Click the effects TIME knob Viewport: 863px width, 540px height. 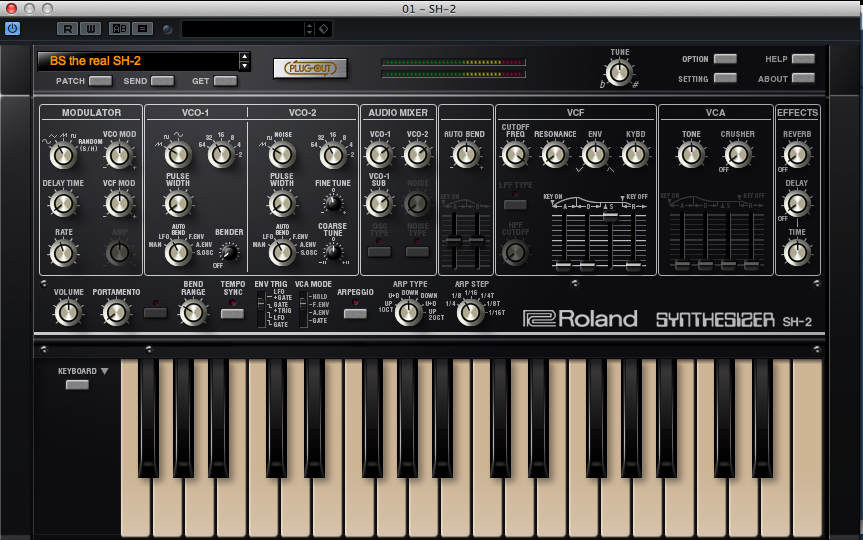coord(796,253)
